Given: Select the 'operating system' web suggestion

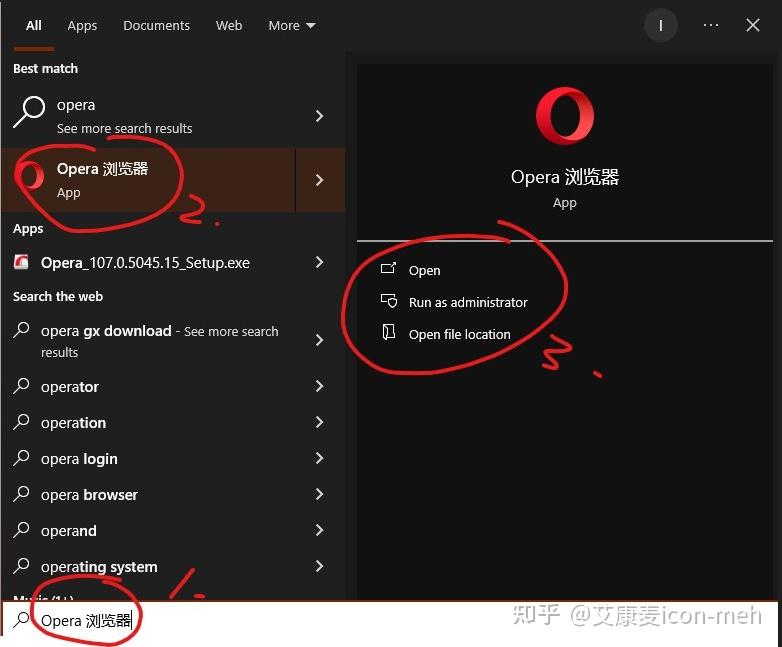Looking at the screenshot, I should point(173,566).
